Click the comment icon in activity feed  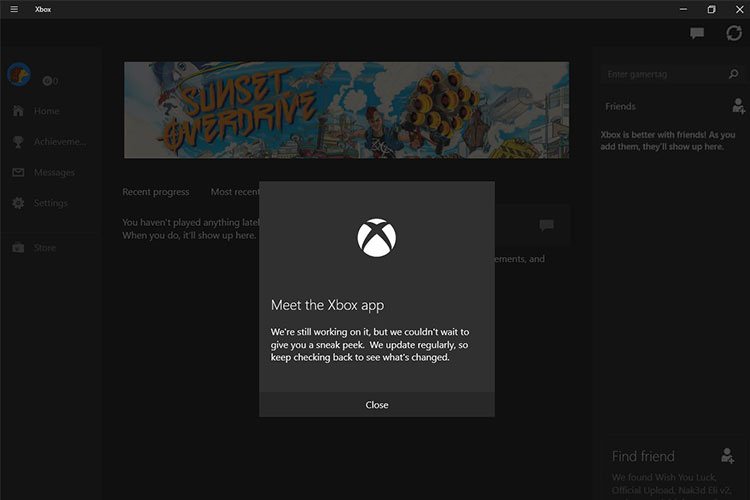[546, 225]
